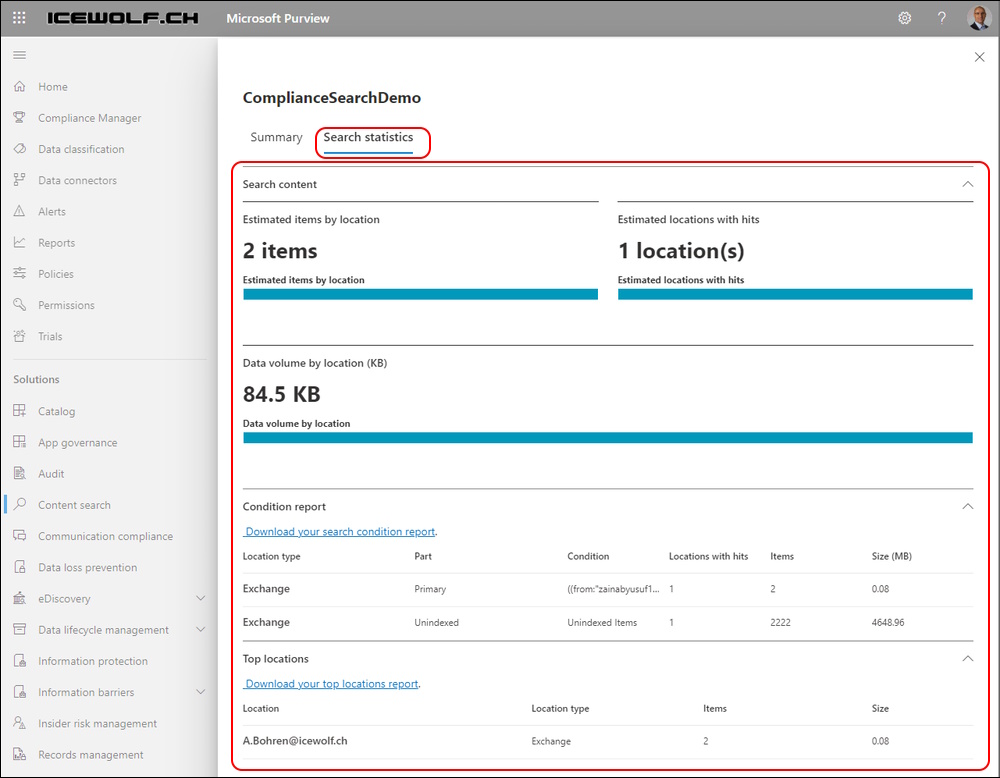Viewport: 1000px width, 778px height.
Task: Click the eDiscovery icon
Action: click(20, 599)
